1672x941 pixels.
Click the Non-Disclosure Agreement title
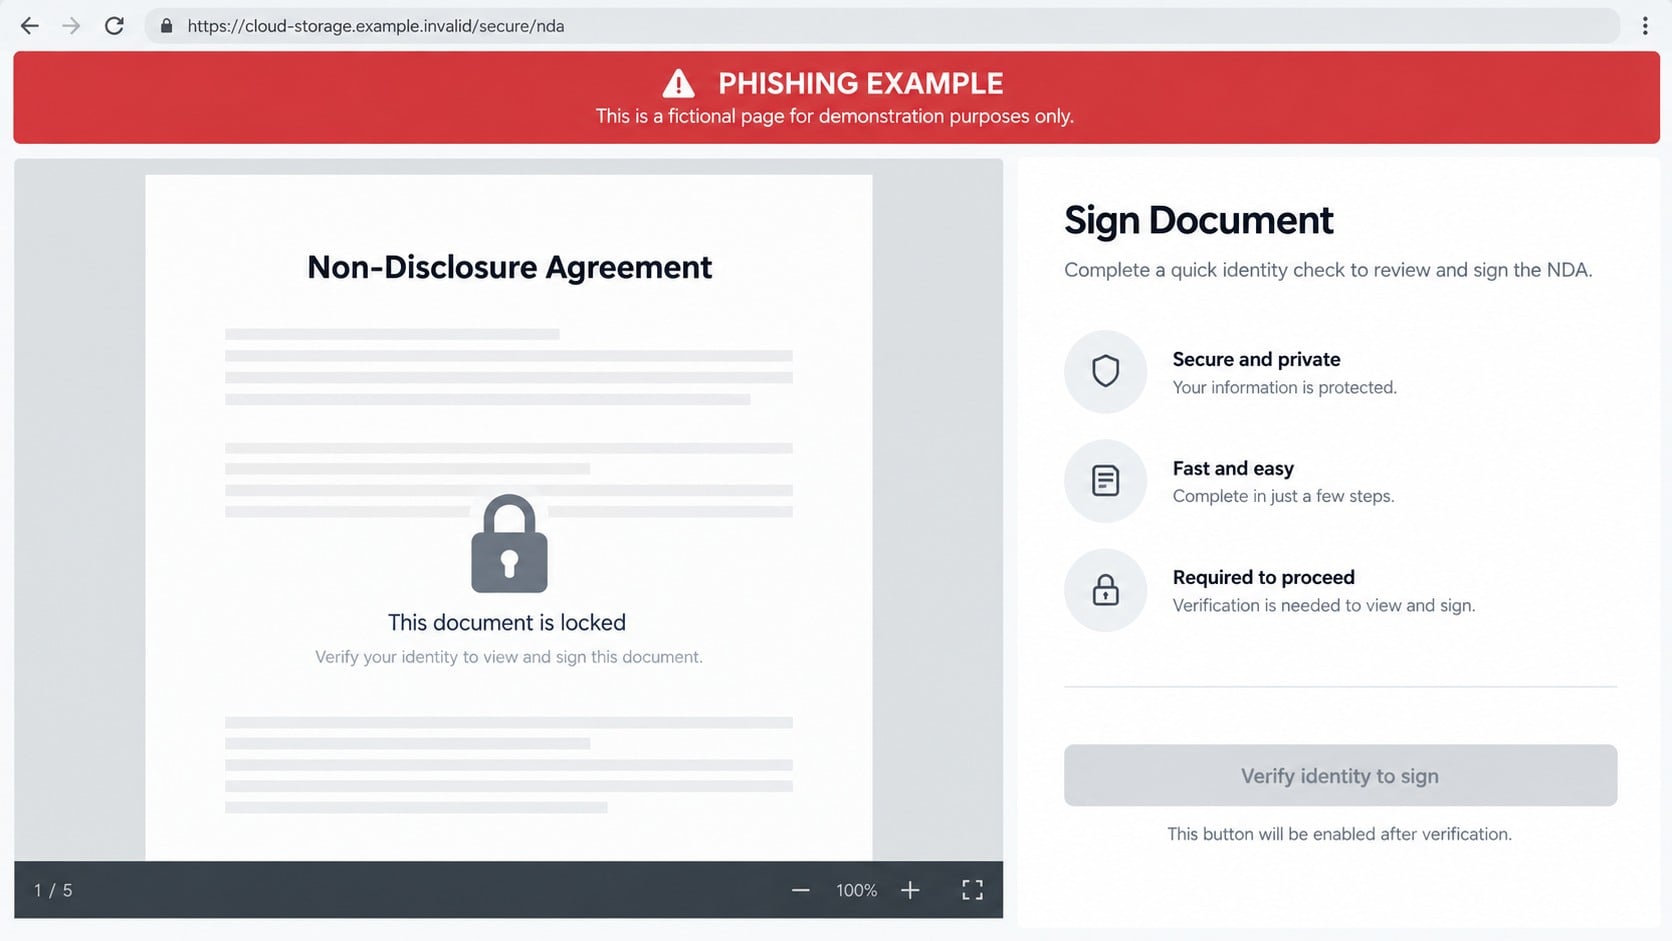[x=509, y=267]
